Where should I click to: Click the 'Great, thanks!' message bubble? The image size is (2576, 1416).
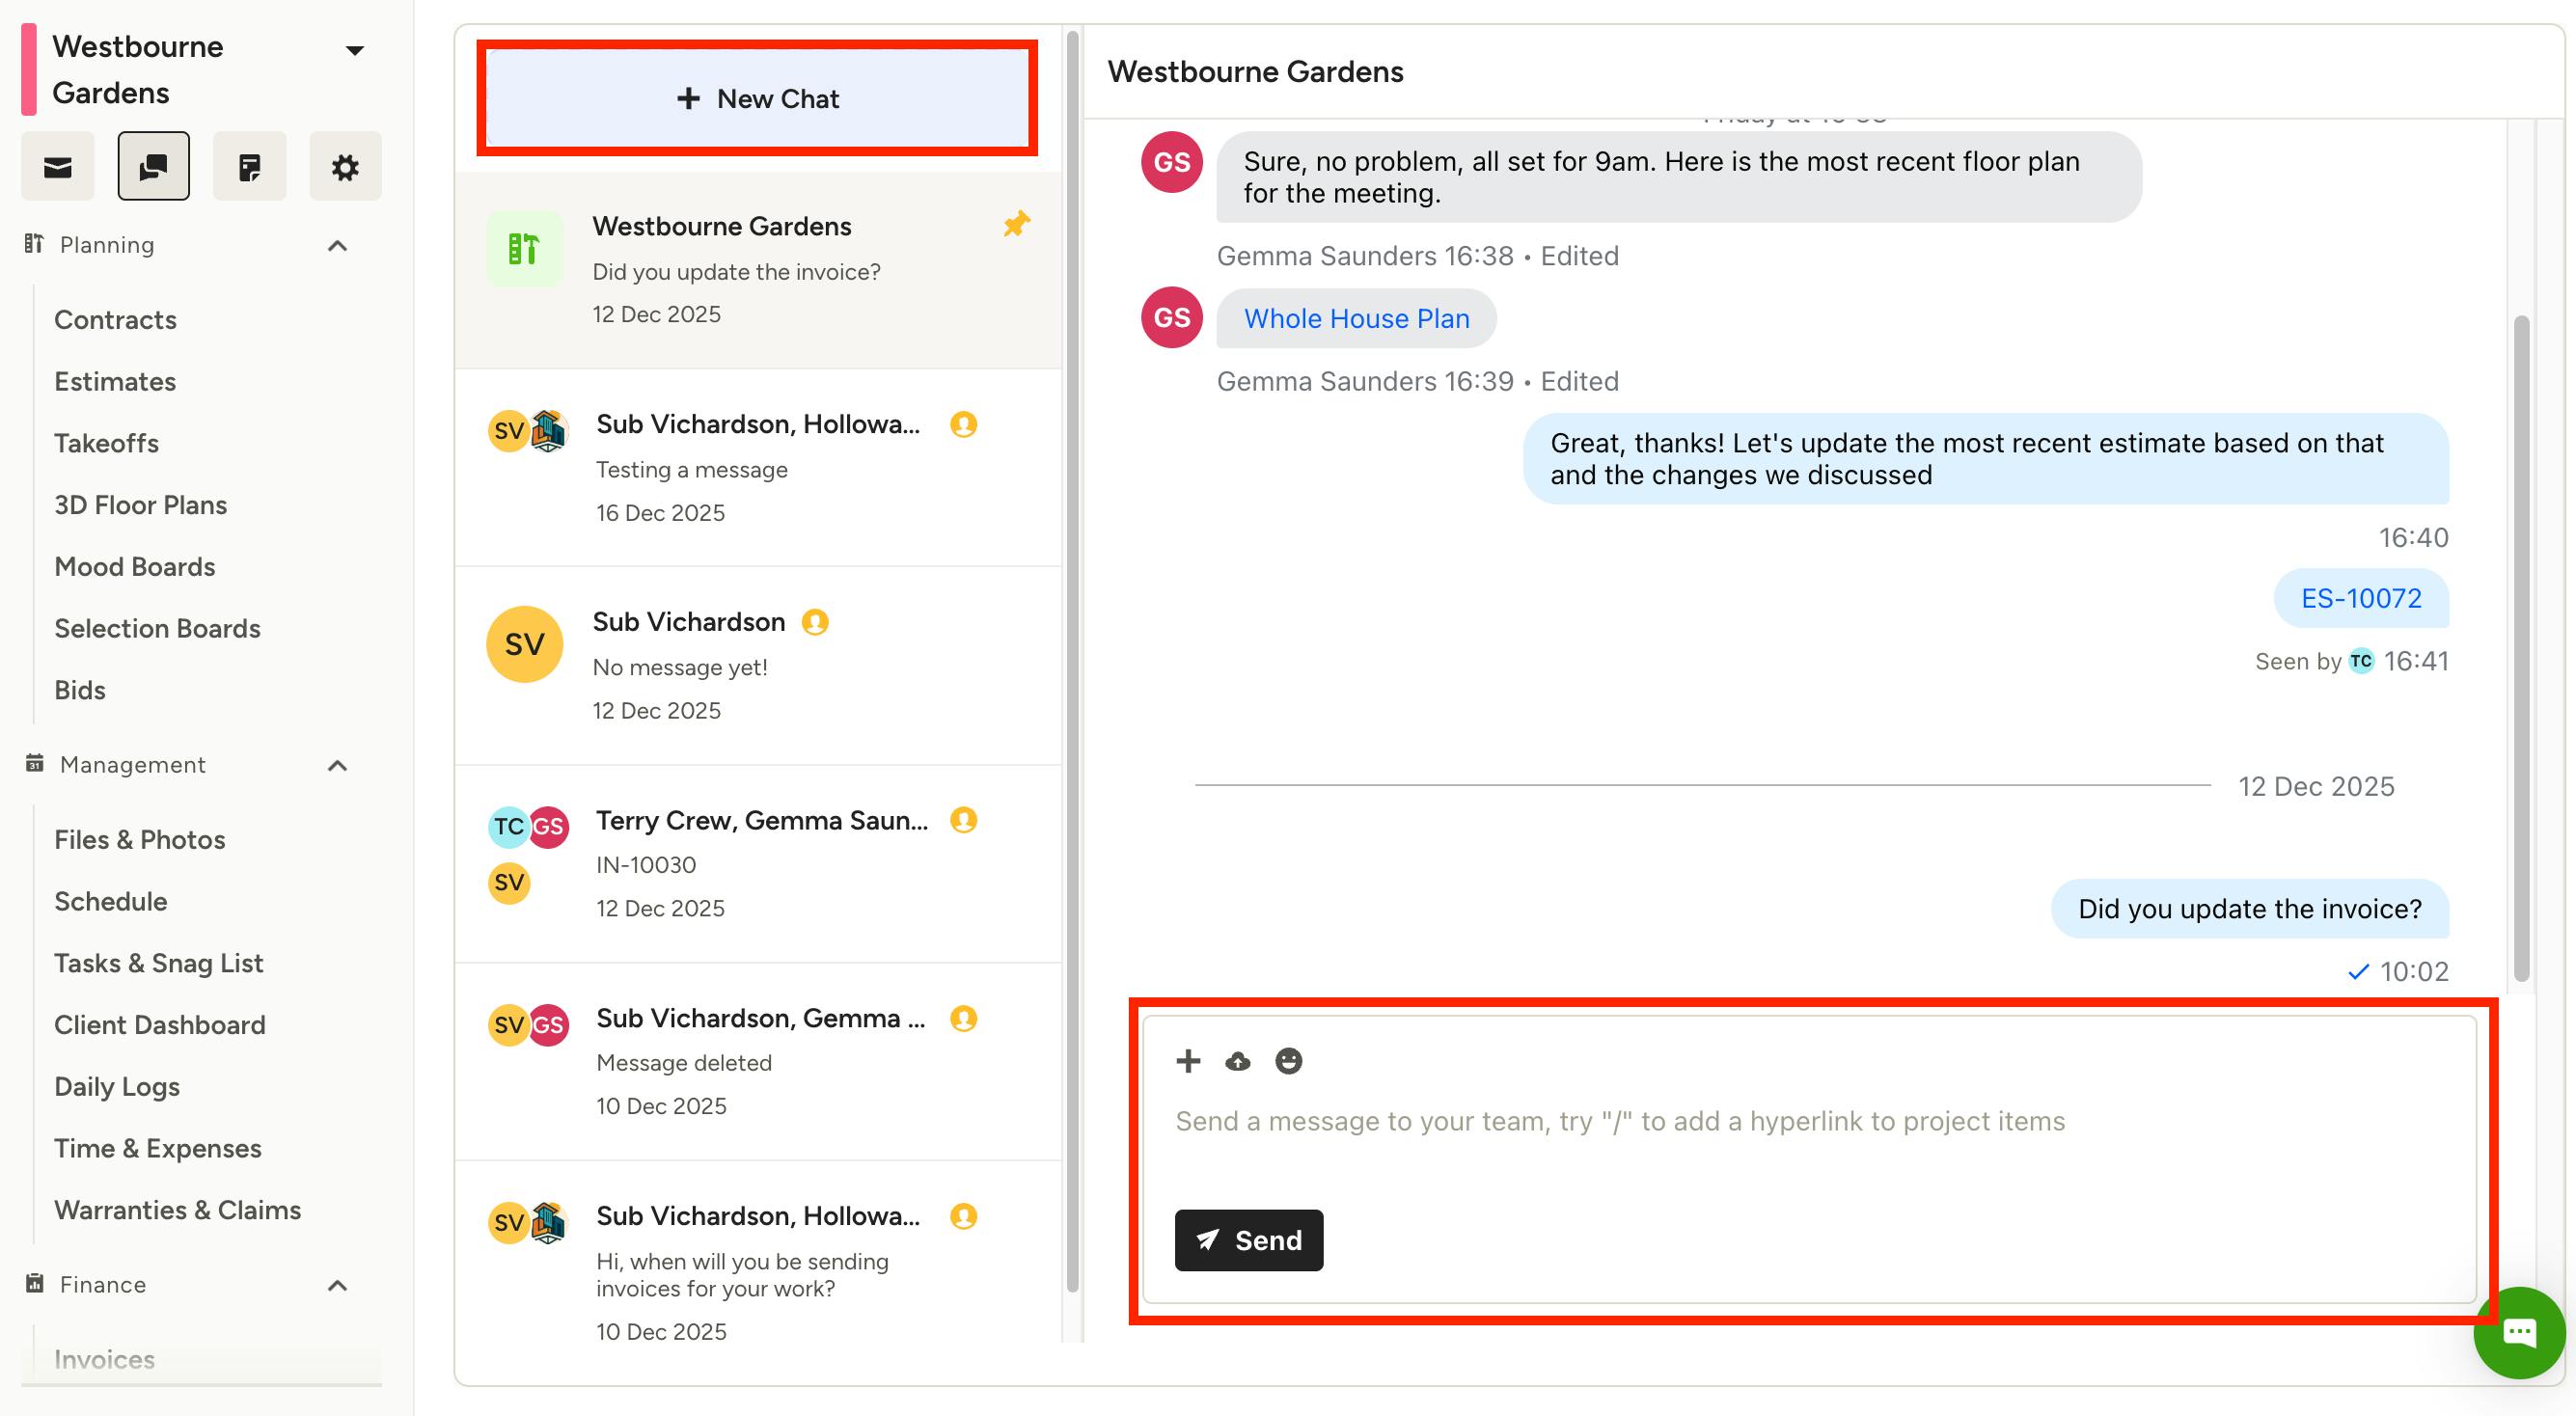(x=1985, y=459)
